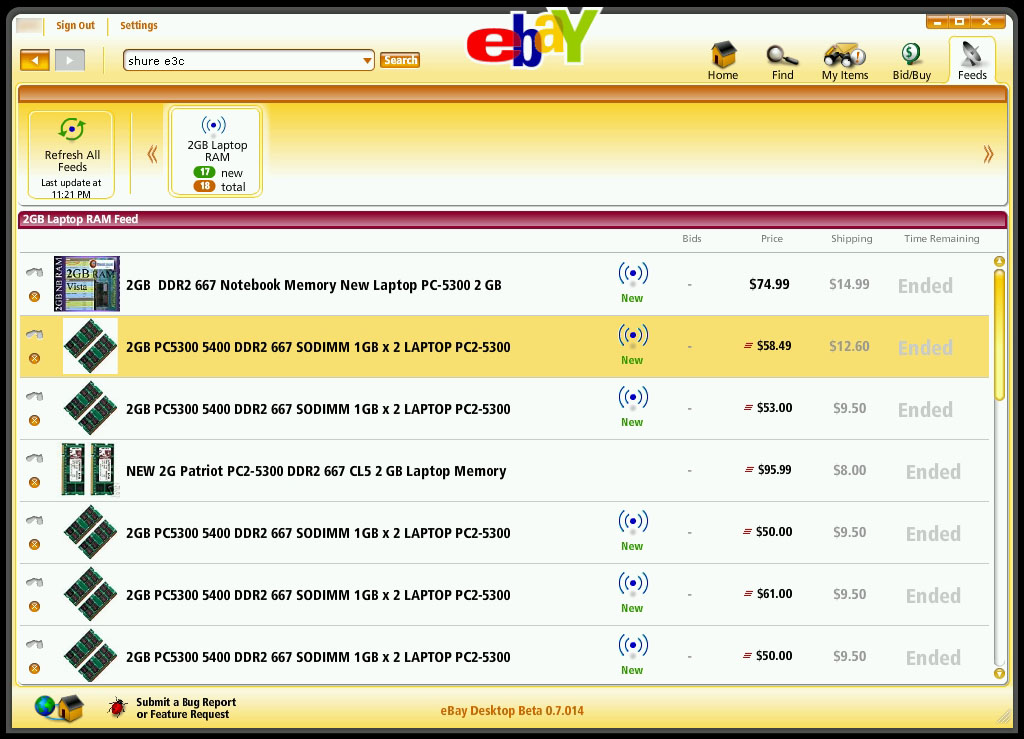Viewport: 1024px width, 739px height.
Task: Click the listing scrollbar thumb
Action: (999, 335)
